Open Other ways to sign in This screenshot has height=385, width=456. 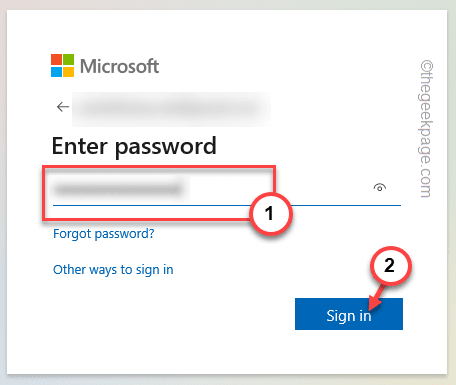(x=113, y=270)
